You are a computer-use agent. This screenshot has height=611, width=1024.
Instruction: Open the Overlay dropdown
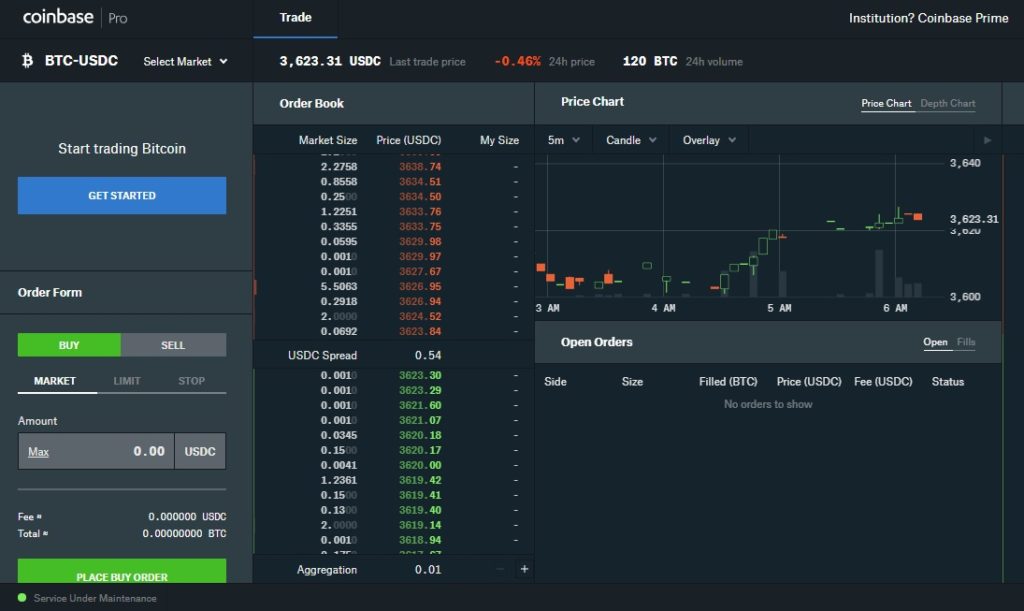pos(708,140)
